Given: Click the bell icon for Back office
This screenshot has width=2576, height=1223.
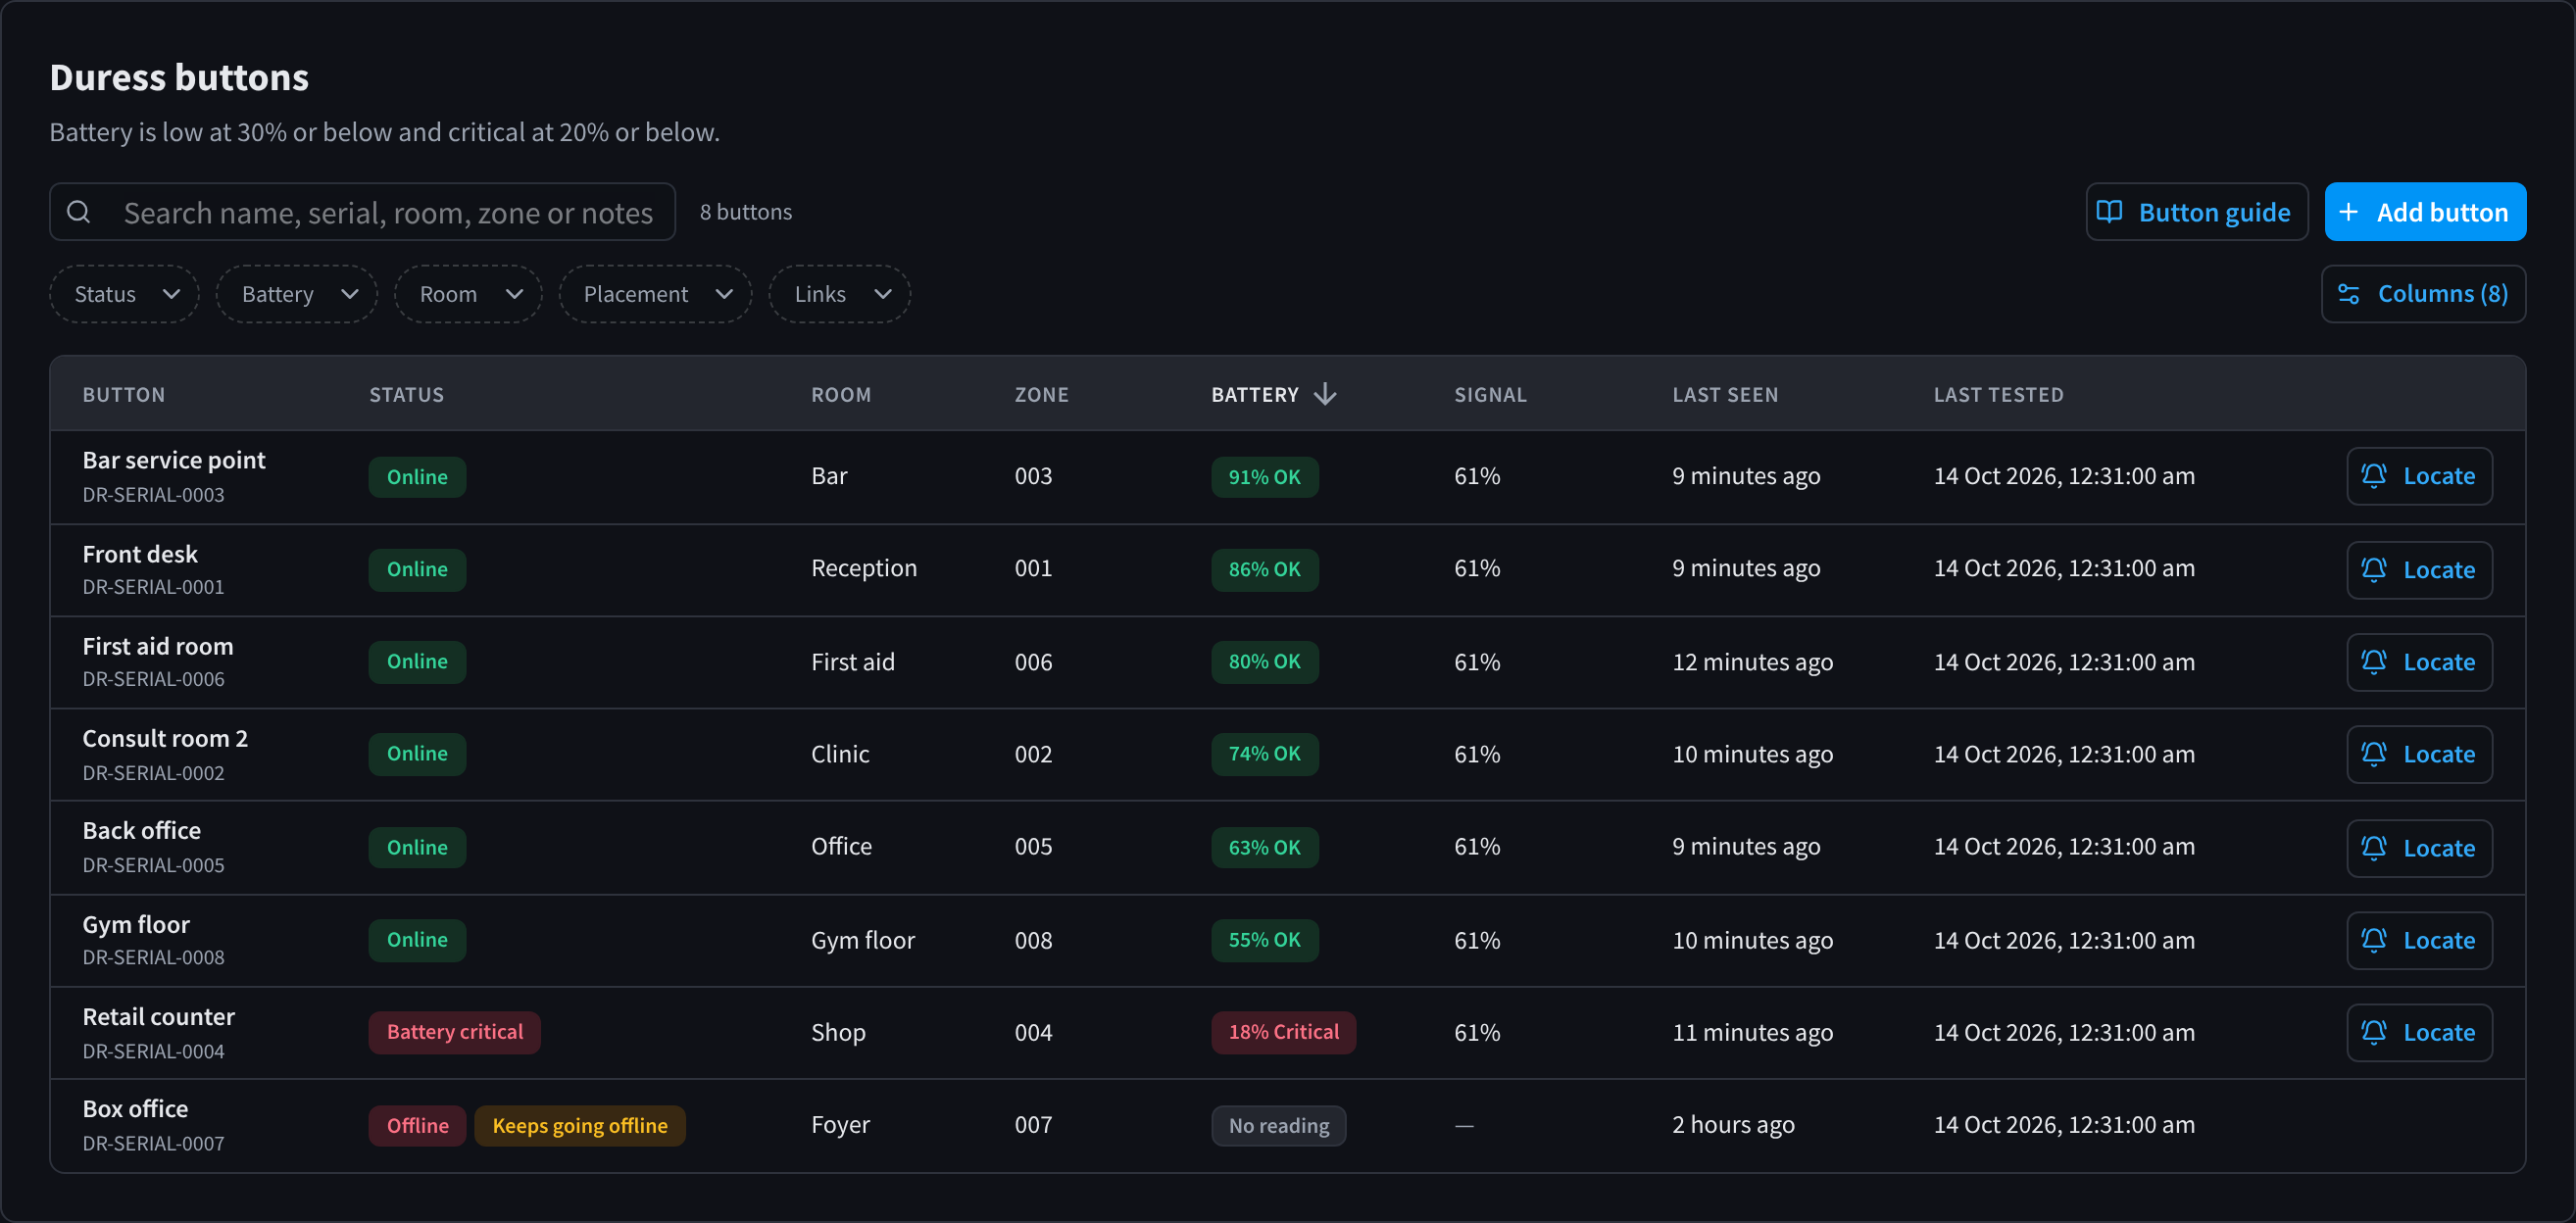Looking at the screenshot, I should 2374,848.
